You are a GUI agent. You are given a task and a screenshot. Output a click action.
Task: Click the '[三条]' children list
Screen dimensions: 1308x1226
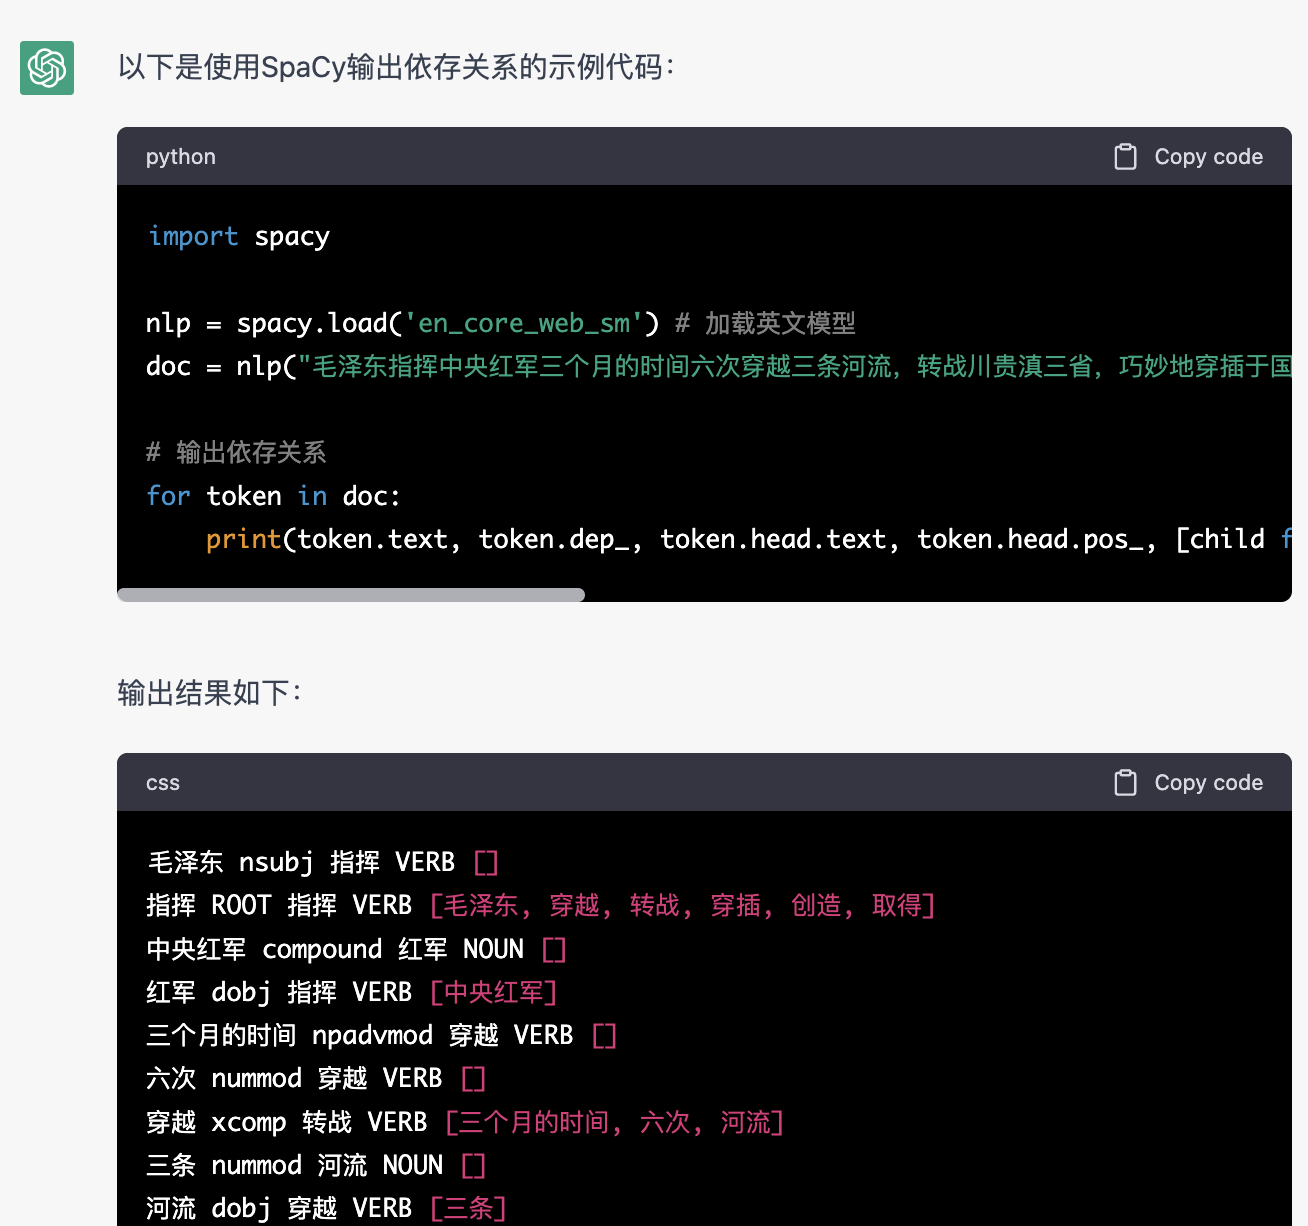tap(468, 1208)
